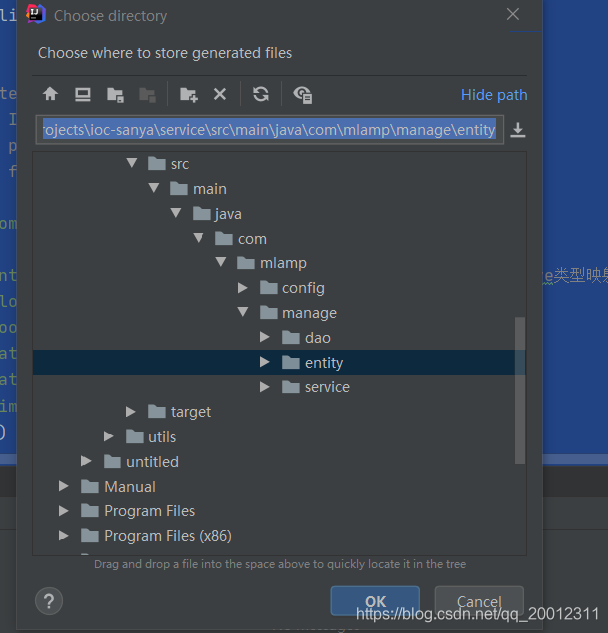Cancel the directory chooser
This screenshot has width=608, height=633.
(x=479, y=601)
